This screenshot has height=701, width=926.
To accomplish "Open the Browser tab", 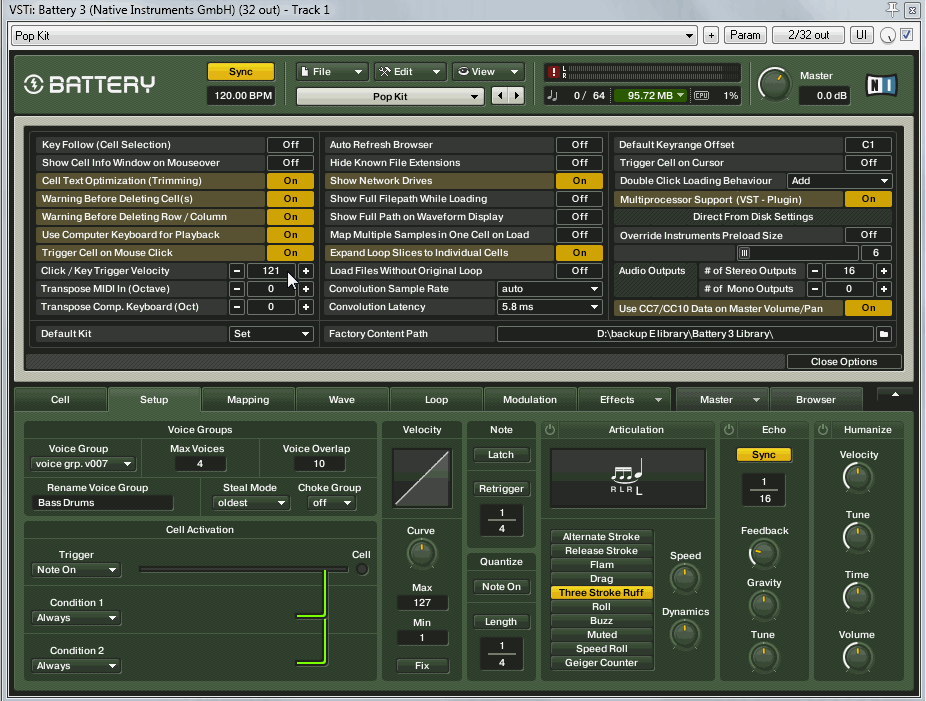I will 816,400.
